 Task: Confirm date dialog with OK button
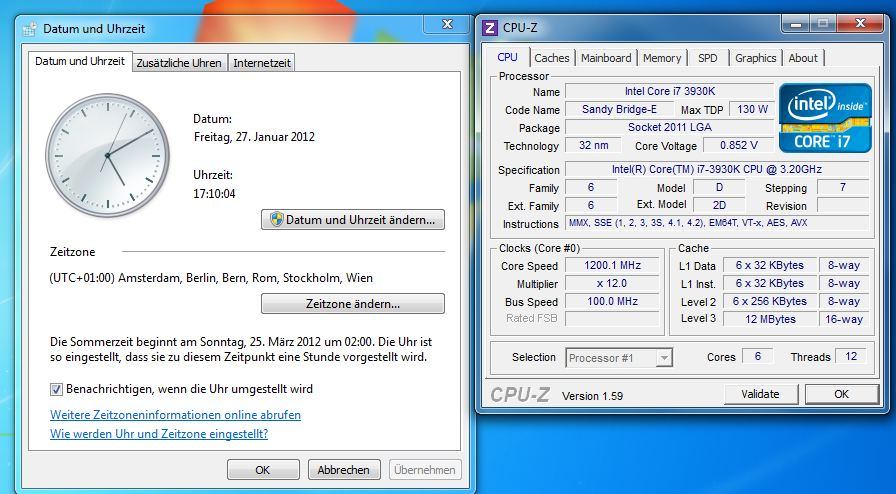click(x=263, y=470)
